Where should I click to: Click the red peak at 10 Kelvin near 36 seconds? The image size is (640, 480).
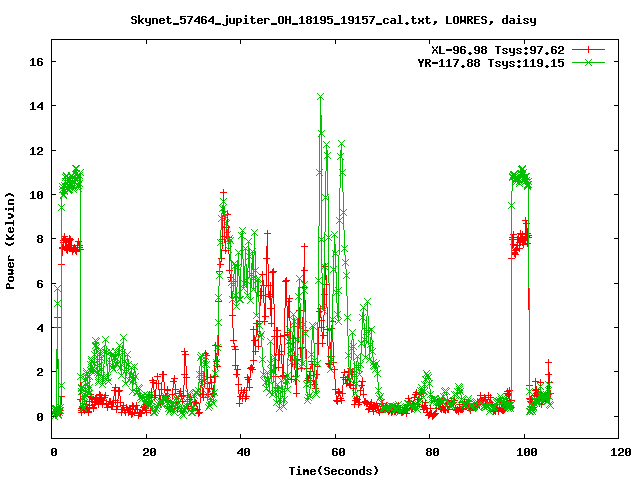pos(223,192)
